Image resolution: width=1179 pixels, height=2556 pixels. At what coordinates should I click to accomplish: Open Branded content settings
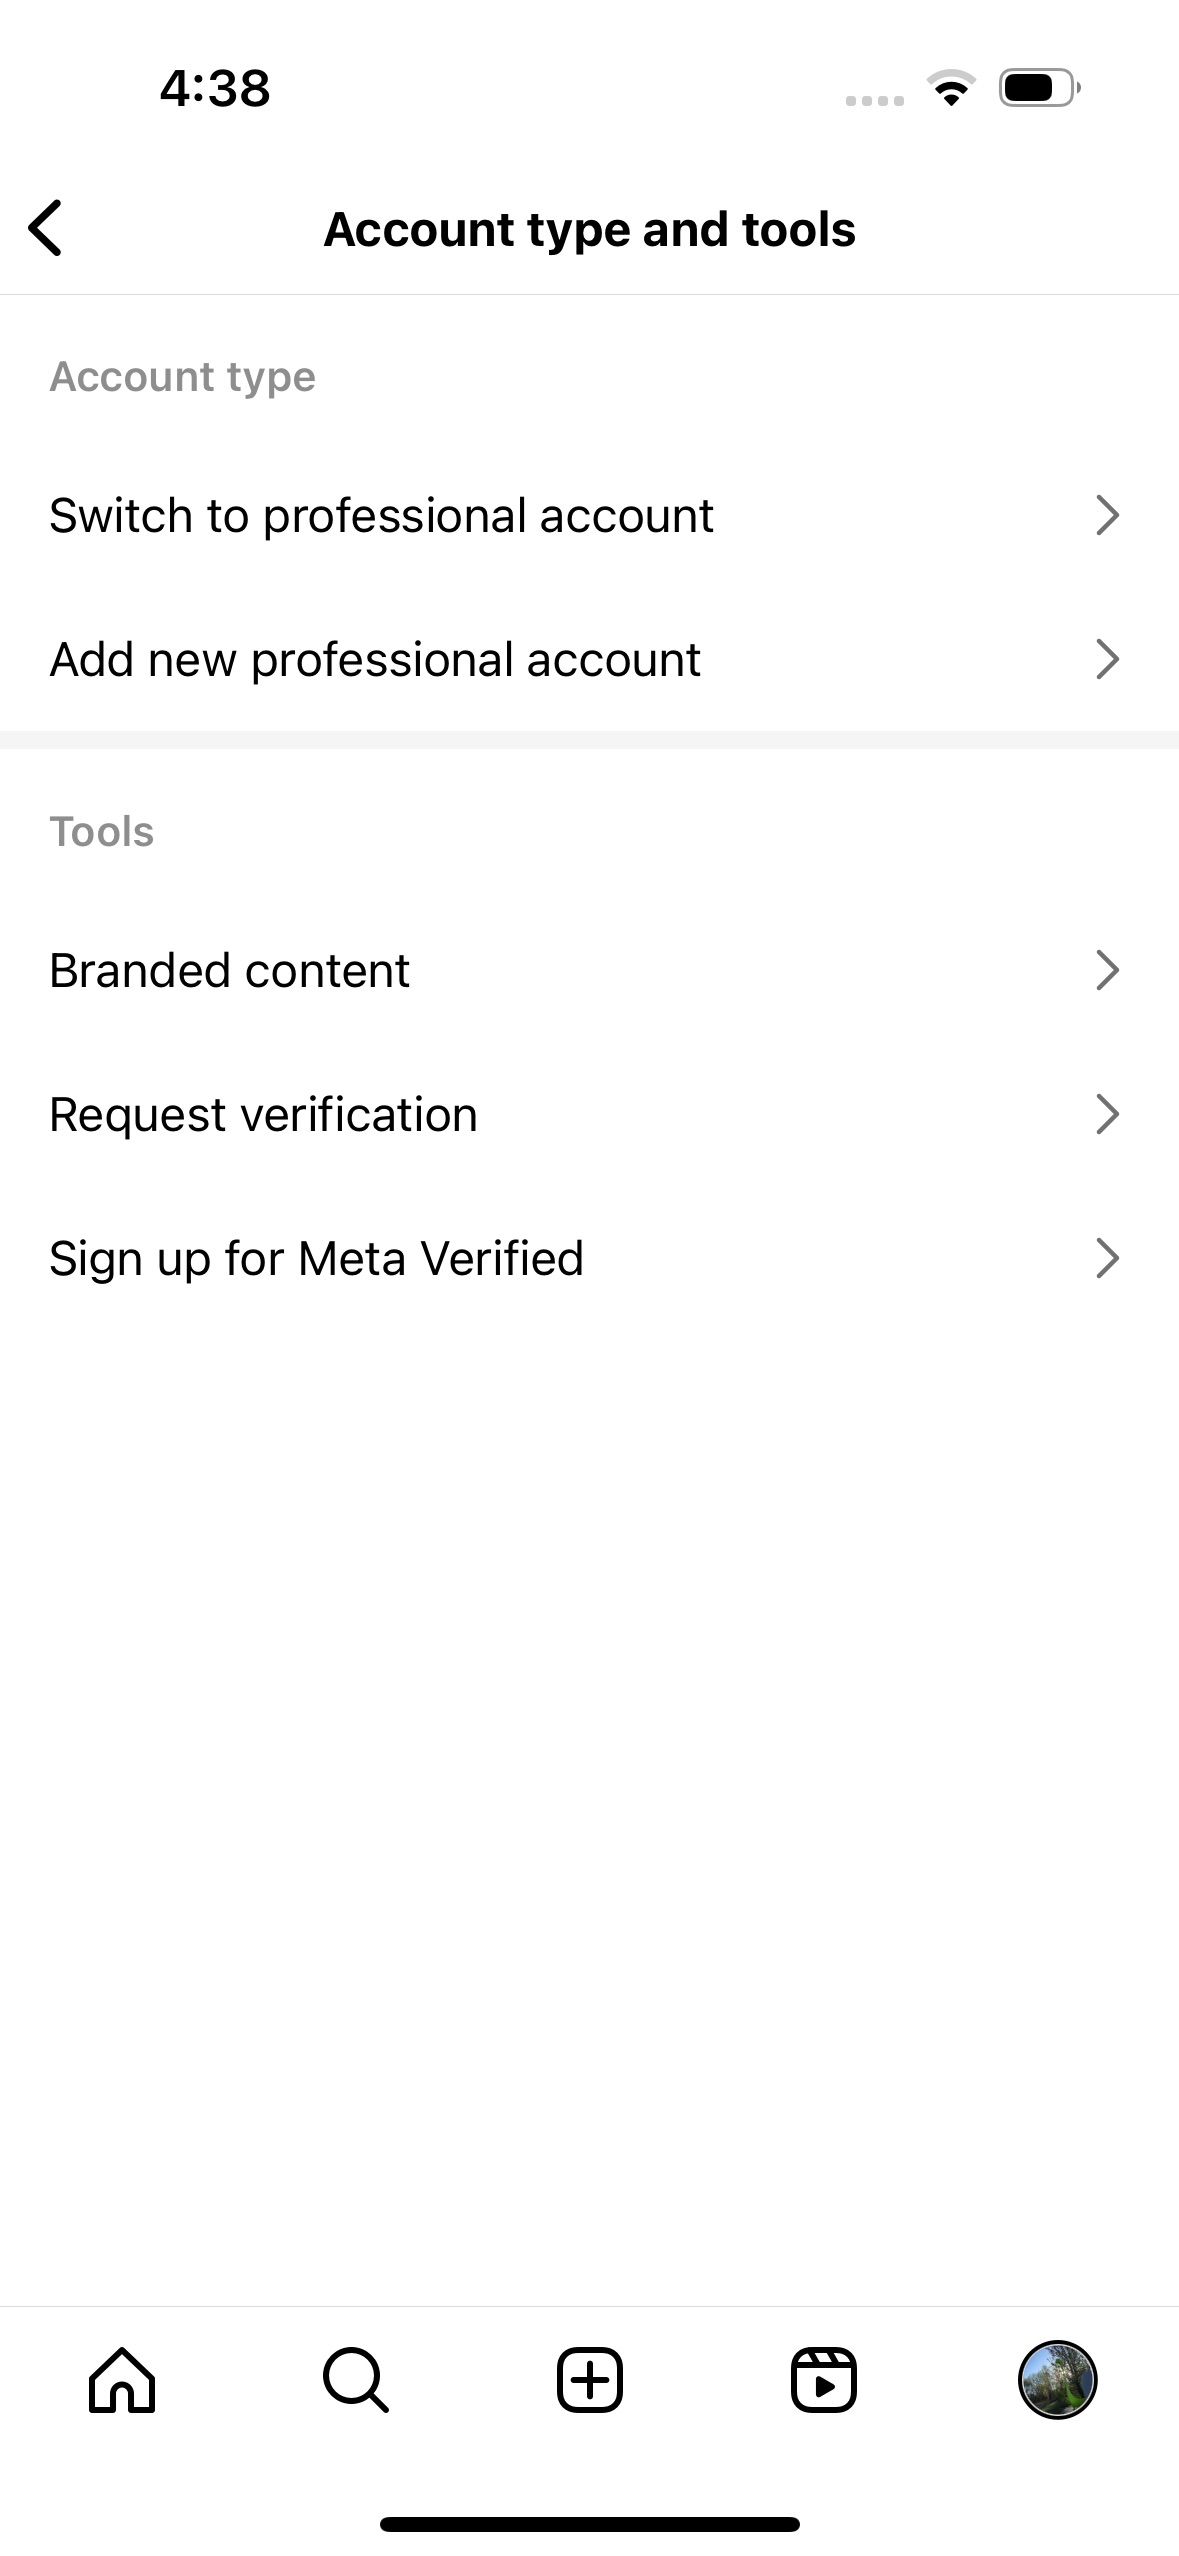[x=229, y=970]
